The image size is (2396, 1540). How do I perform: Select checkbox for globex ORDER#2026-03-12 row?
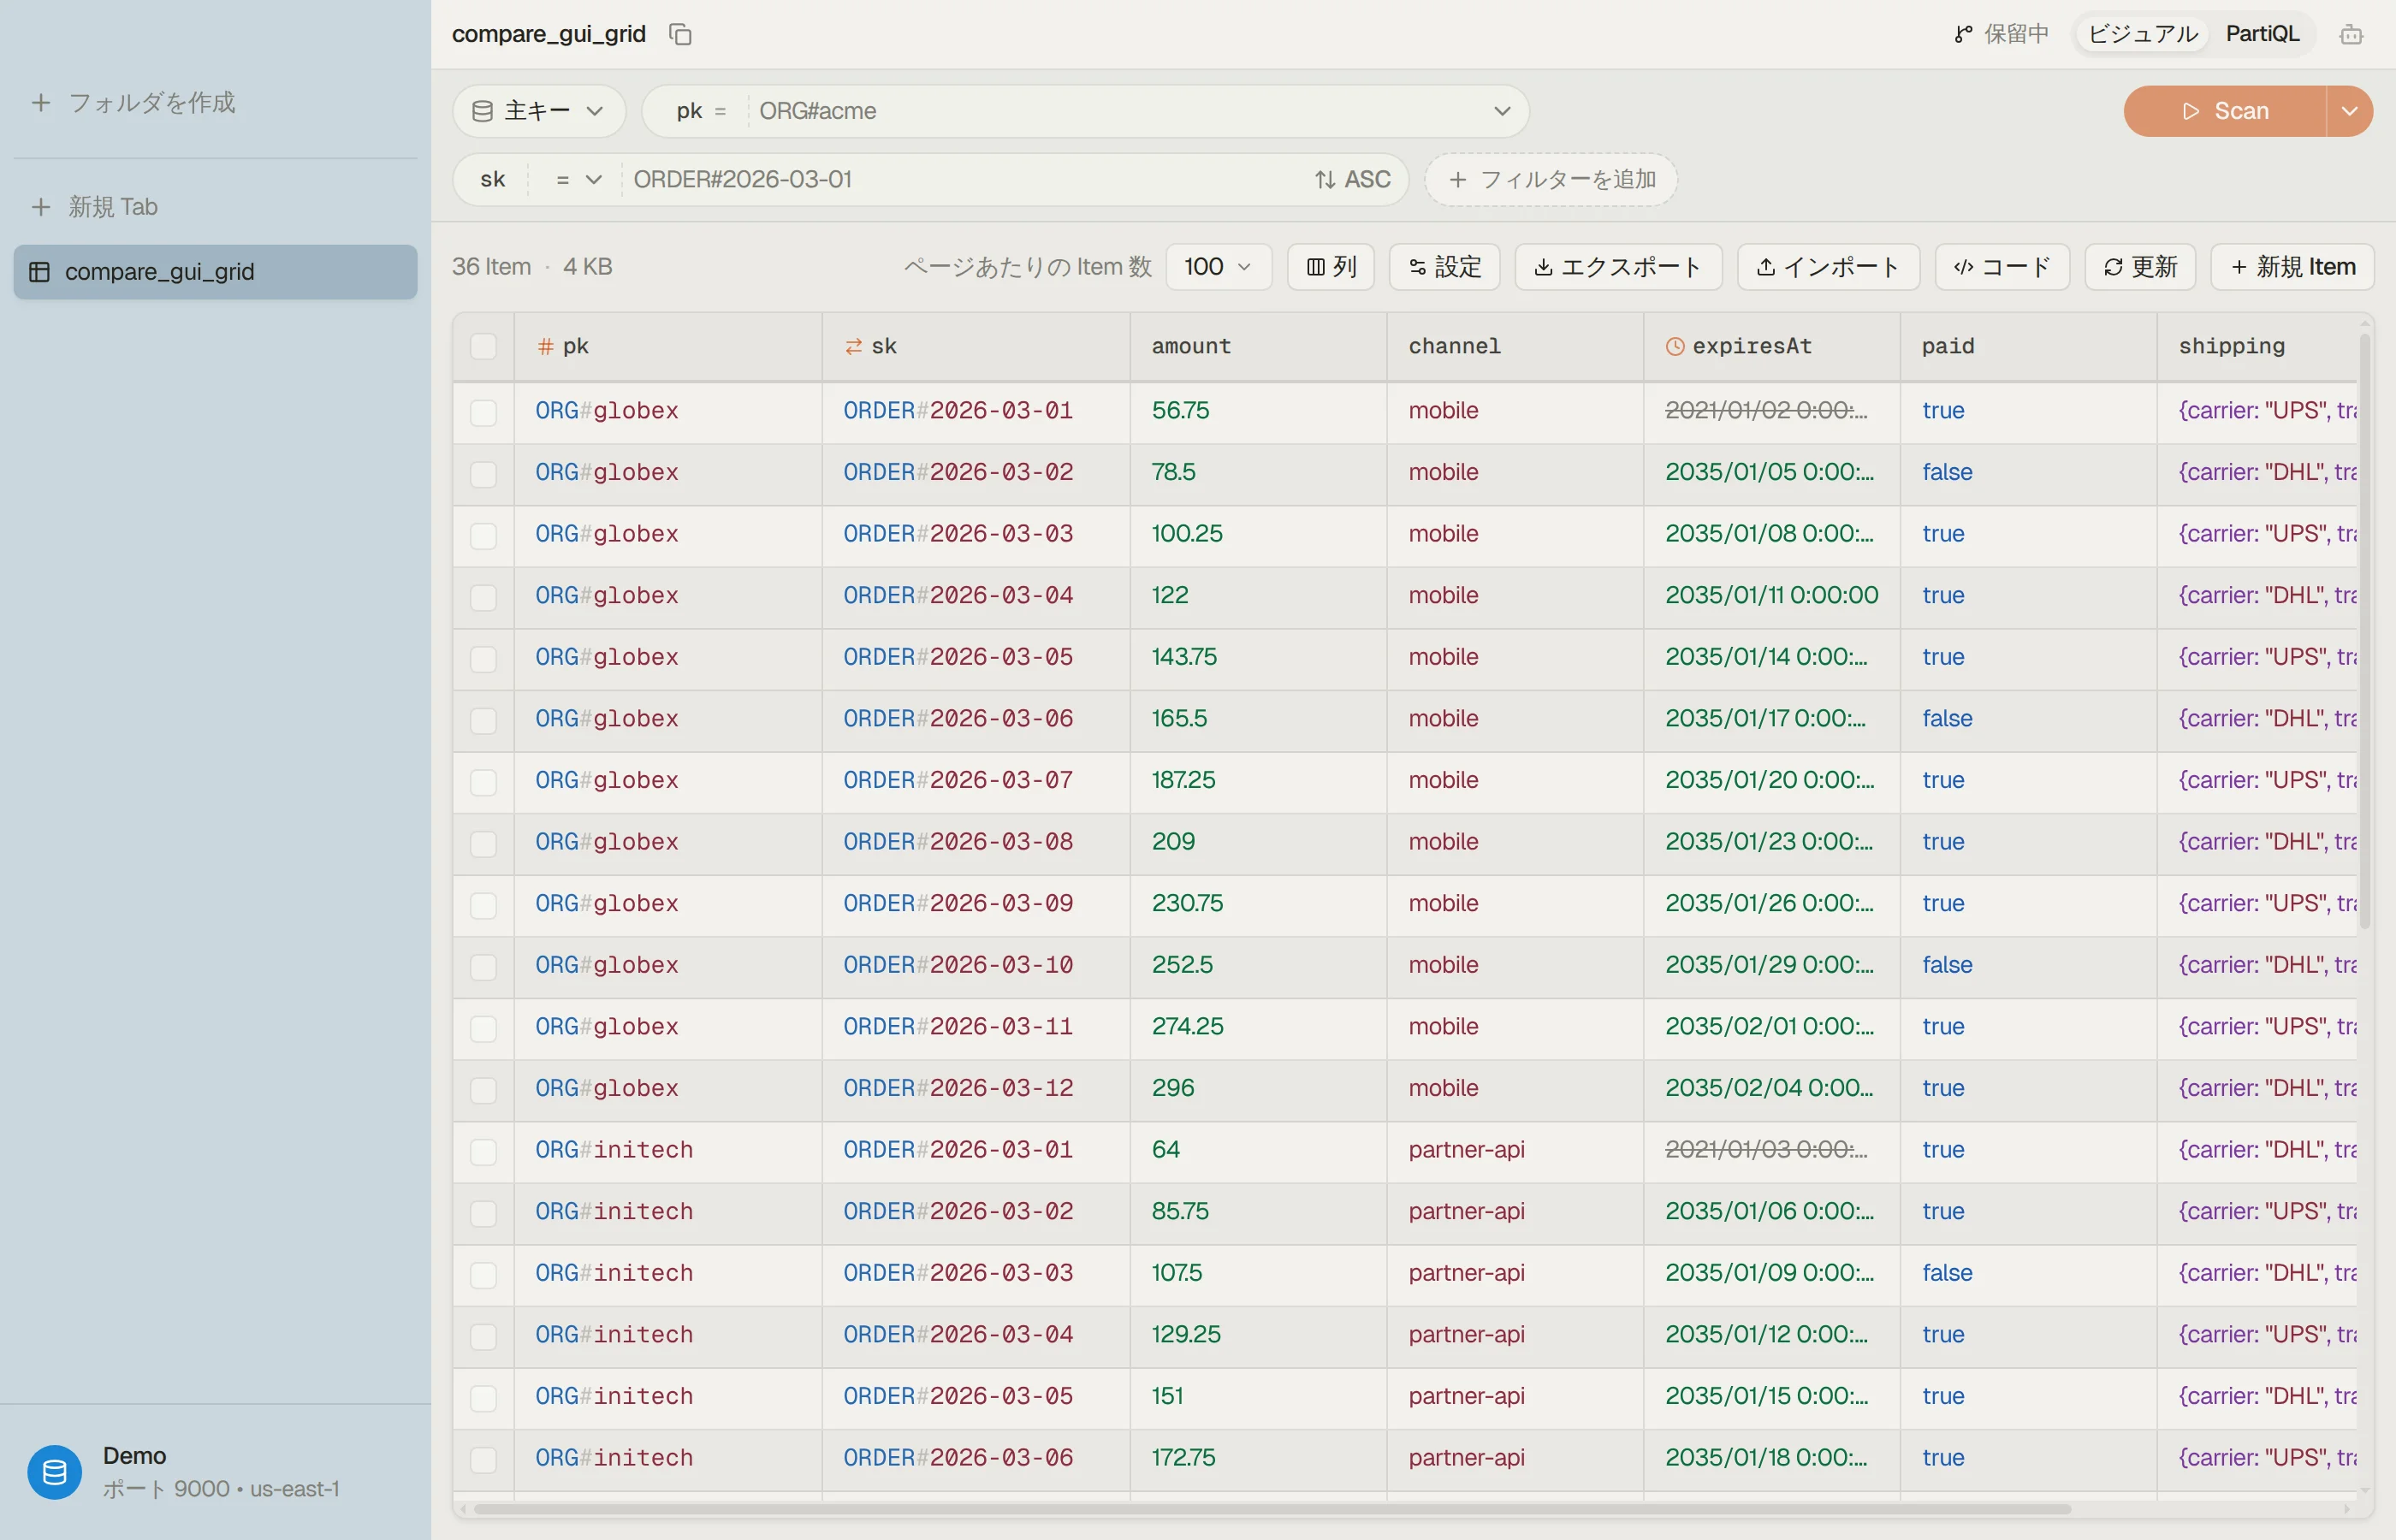point(483,1090)
